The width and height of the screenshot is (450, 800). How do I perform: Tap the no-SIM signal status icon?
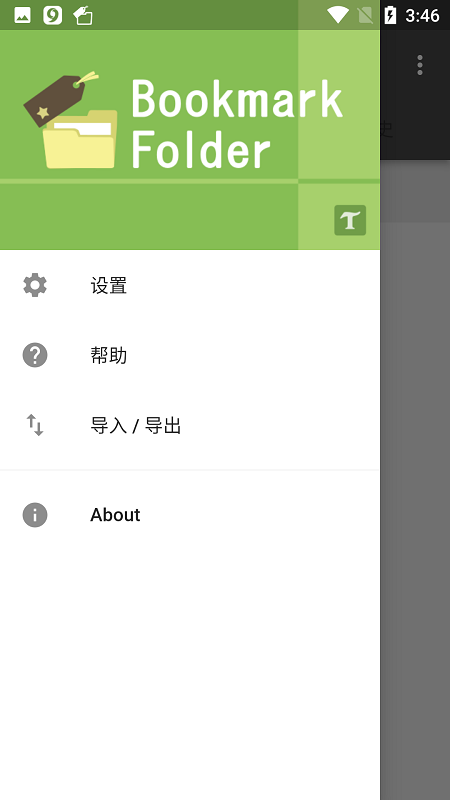365,15
